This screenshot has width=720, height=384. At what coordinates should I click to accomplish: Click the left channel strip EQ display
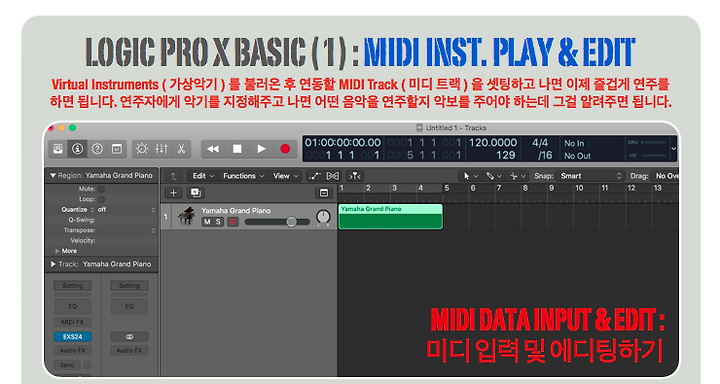tap(73, 306)
